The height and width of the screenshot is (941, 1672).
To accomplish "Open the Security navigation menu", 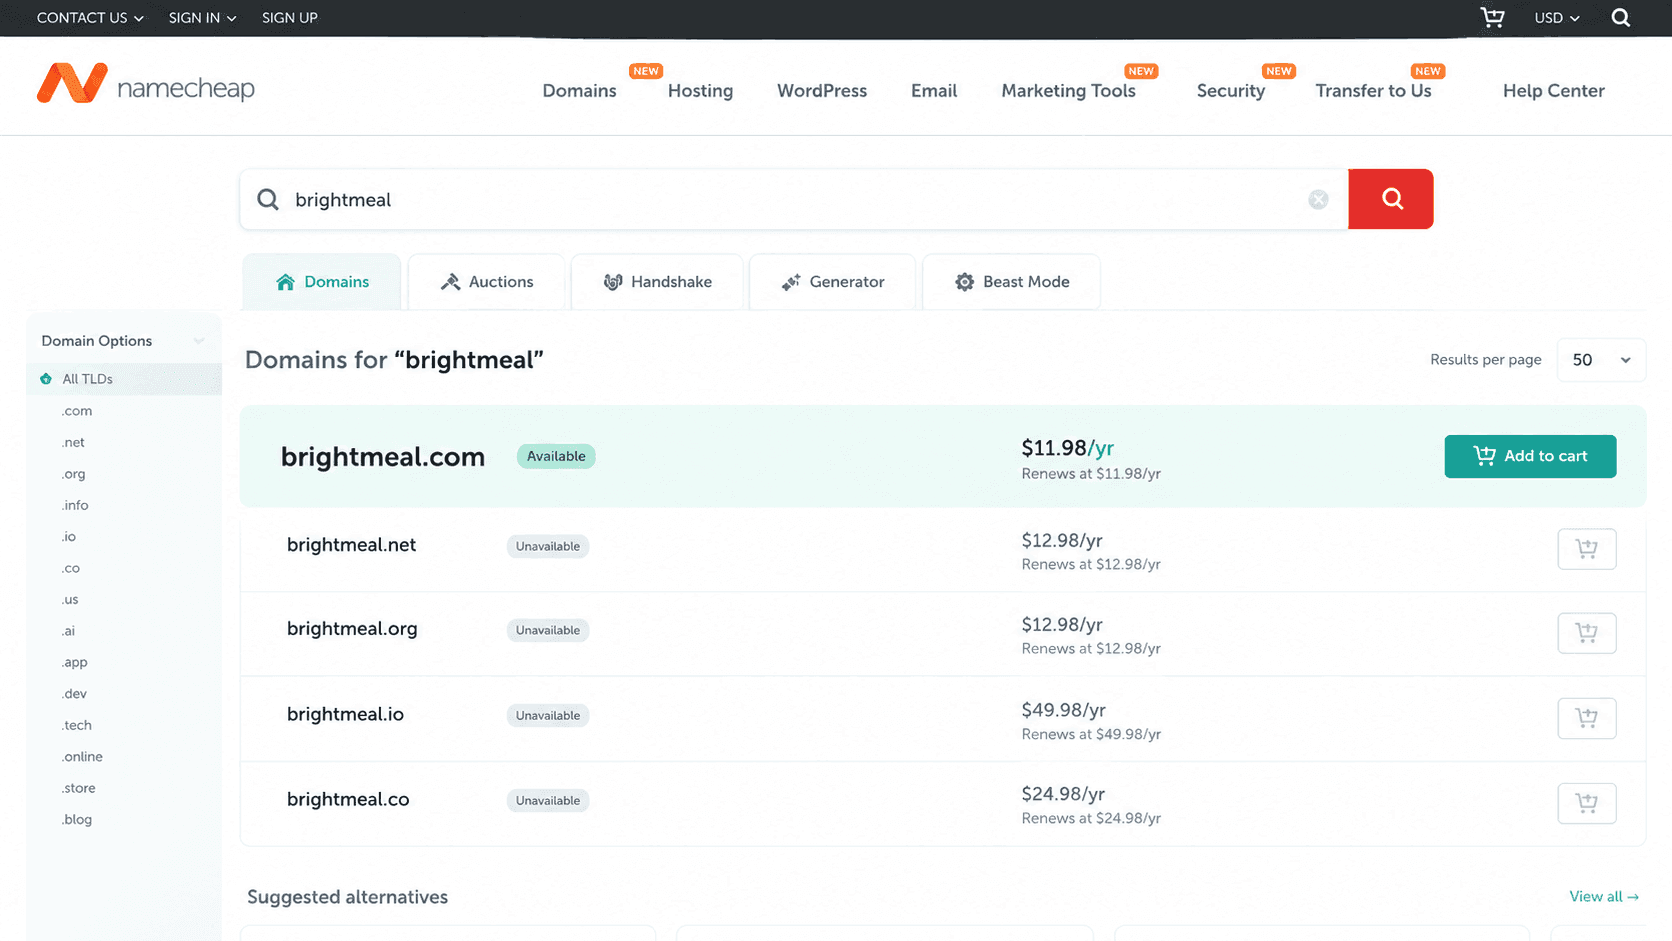I will coord(1231,91).
